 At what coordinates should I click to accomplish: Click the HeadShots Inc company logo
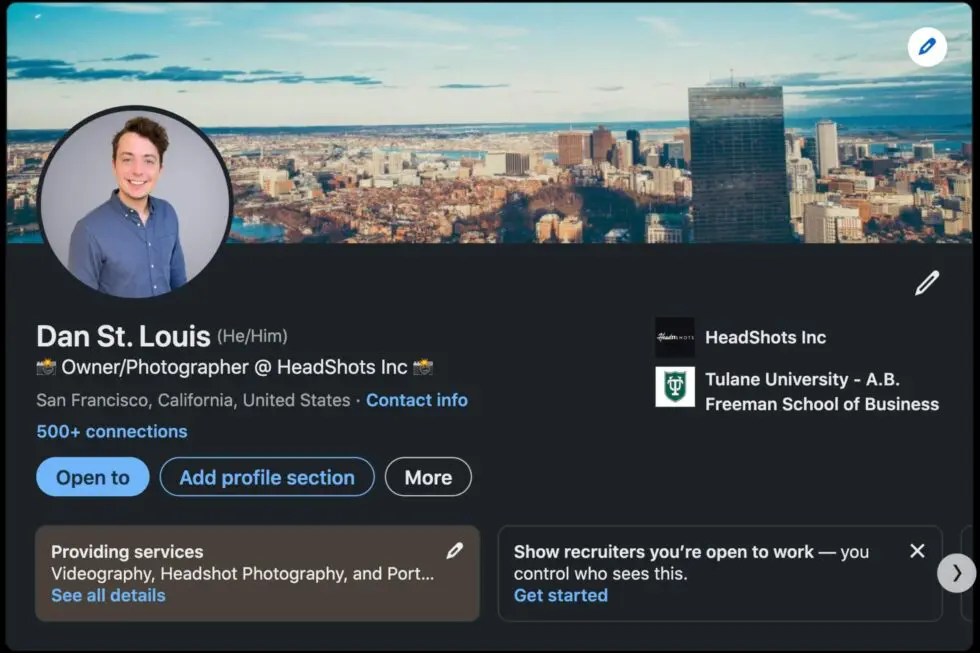click(x=675, y=338)
